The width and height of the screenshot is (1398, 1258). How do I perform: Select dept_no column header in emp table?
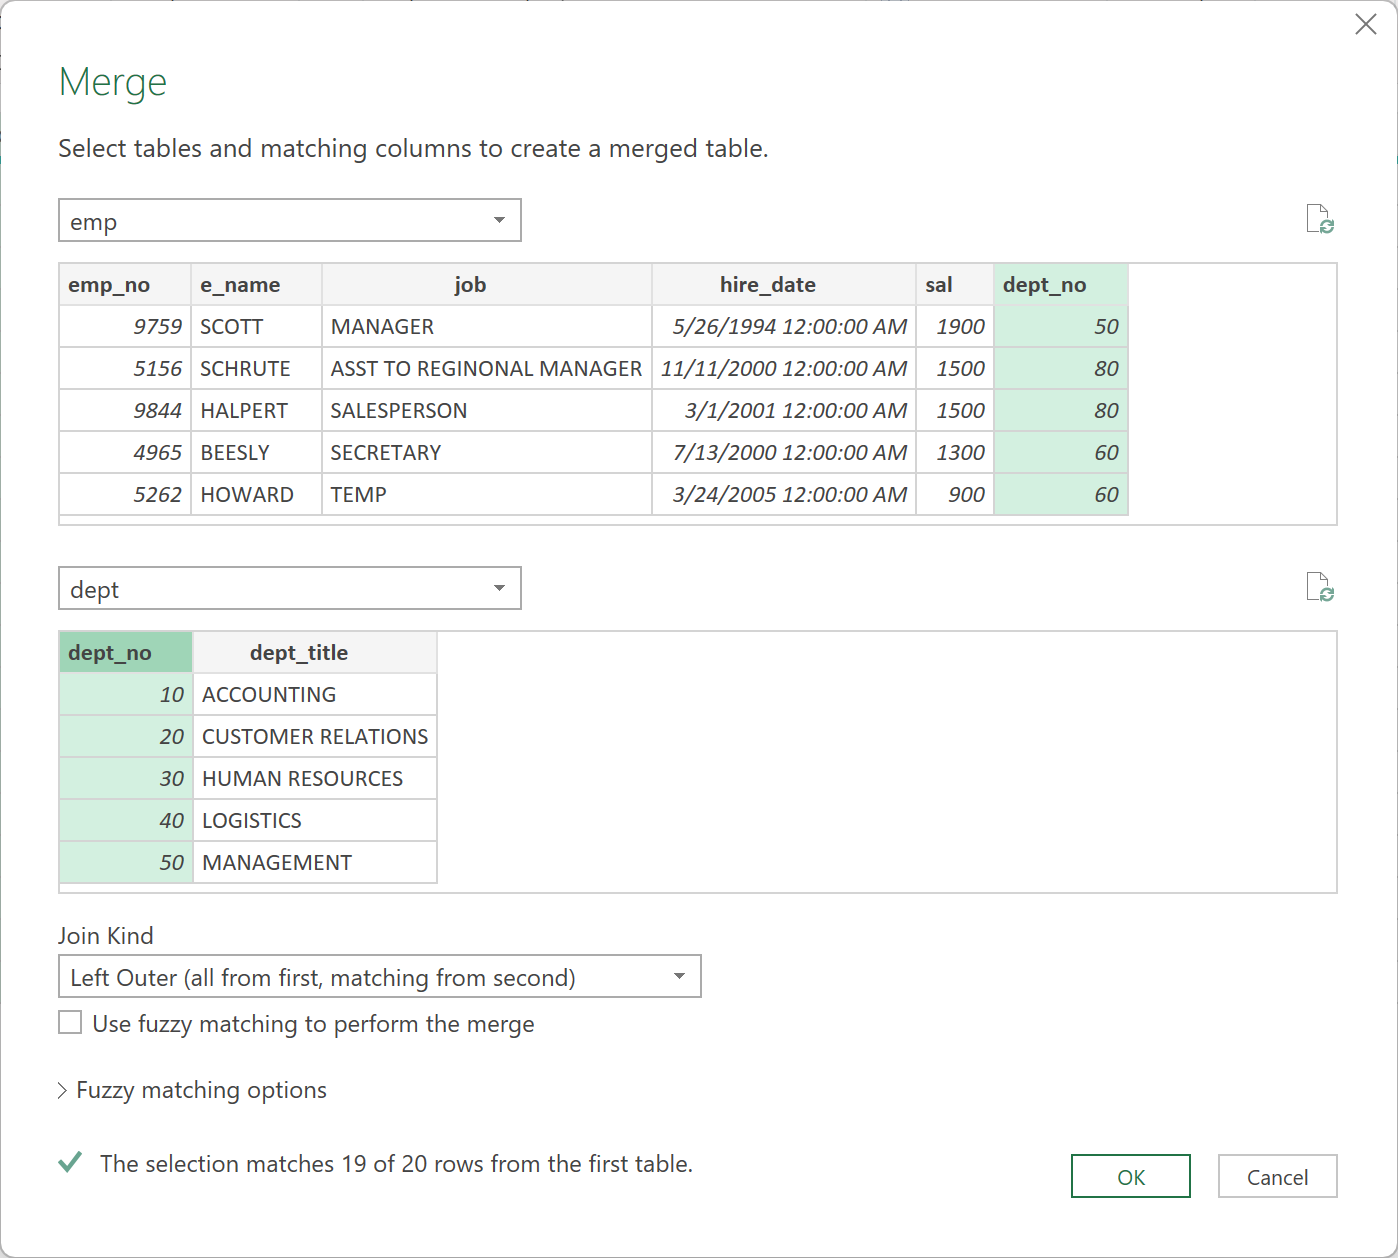tap(1060, 285)
